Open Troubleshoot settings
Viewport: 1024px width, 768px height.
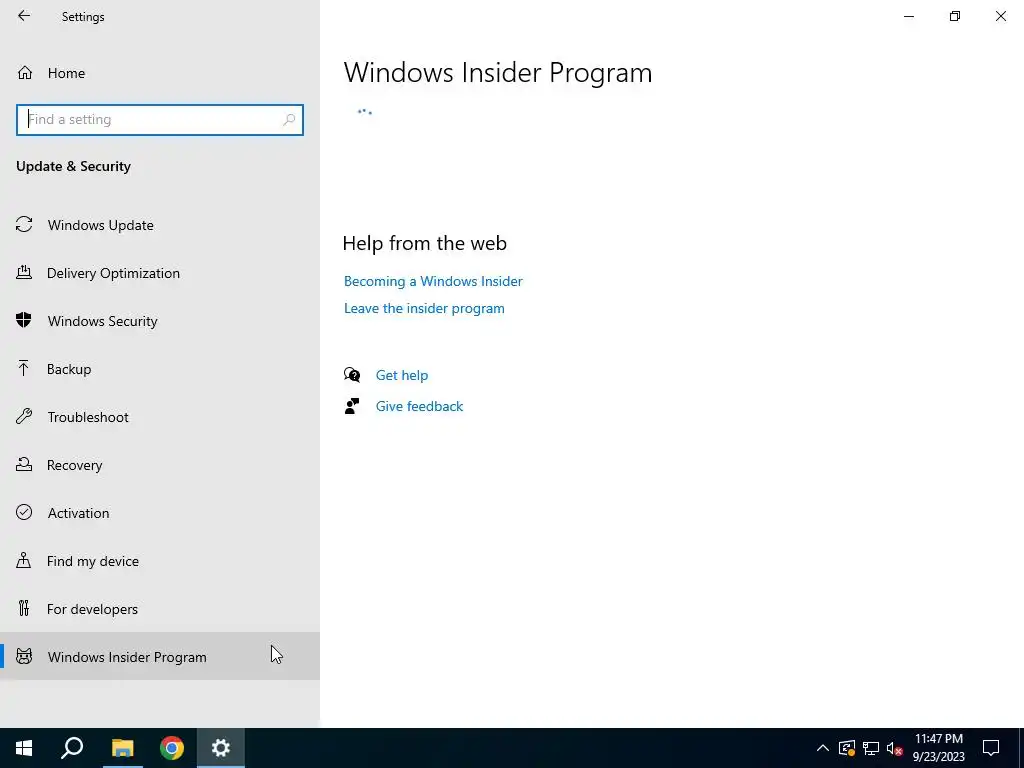160,417
